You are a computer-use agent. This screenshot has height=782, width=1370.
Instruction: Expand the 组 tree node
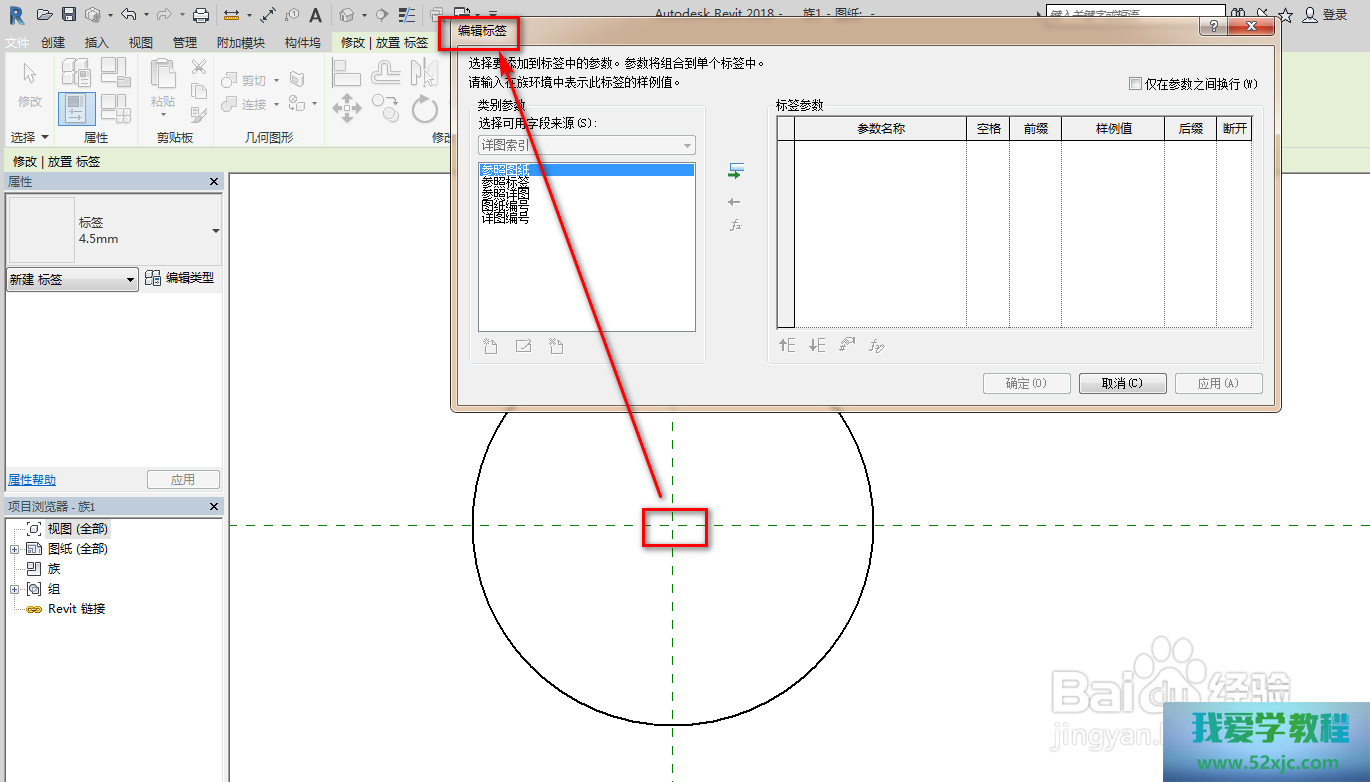[15, 589]
